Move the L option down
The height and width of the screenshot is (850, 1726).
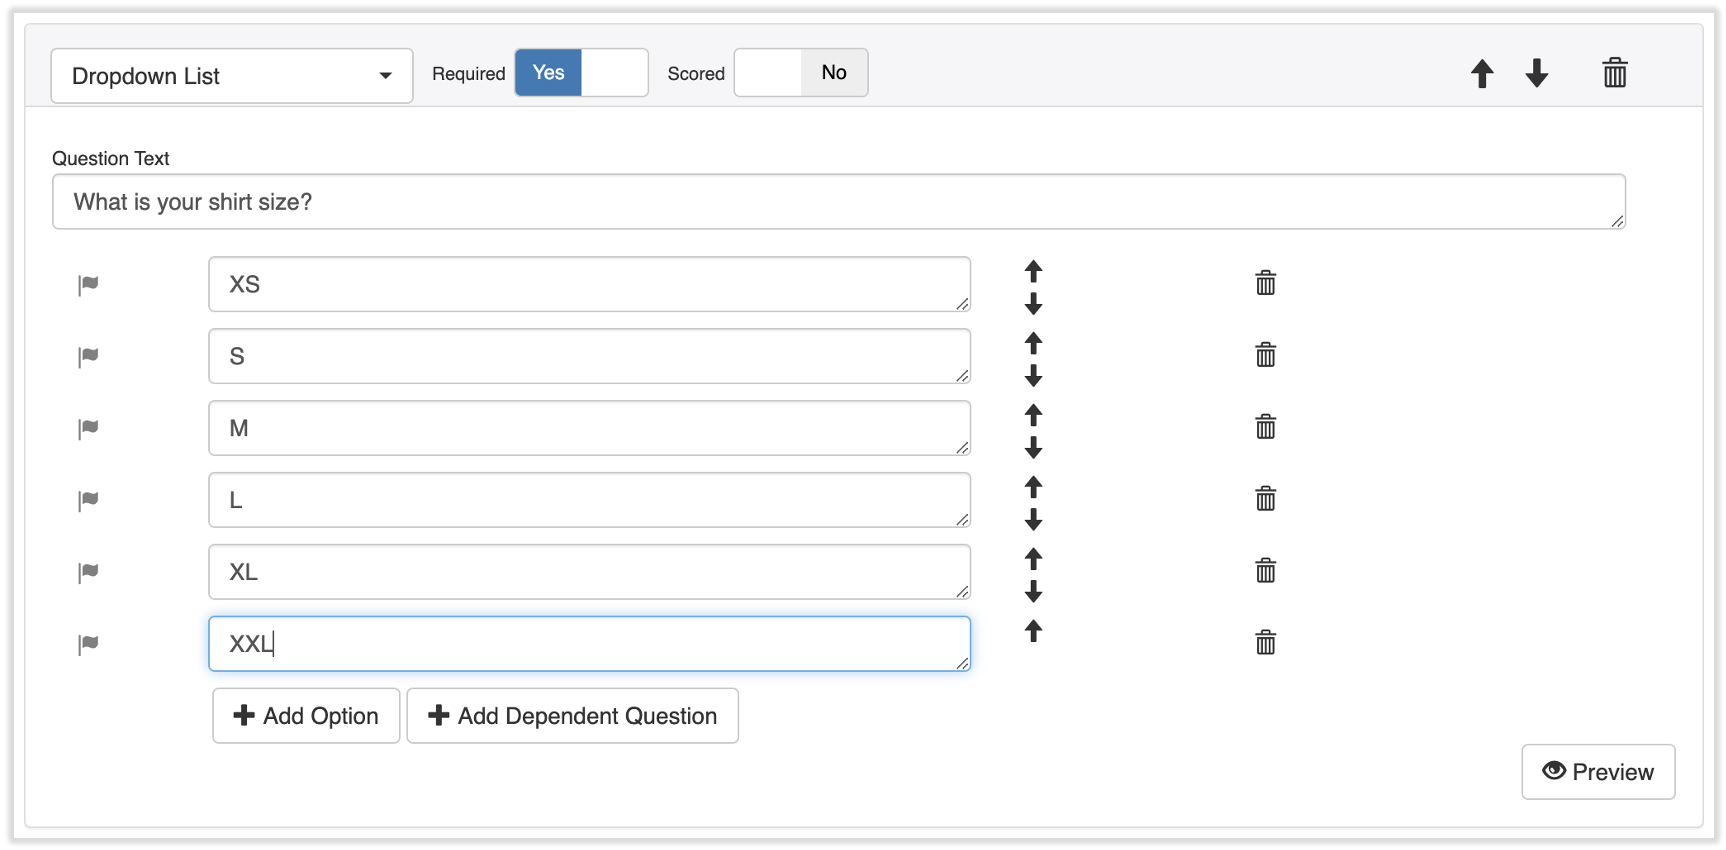click(x=1033, y=519)
